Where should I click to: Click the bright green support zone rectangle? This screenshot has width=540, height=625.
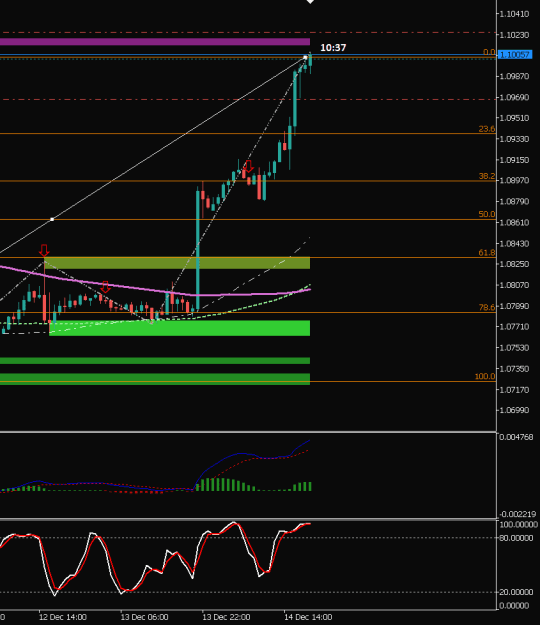pos(179,328)
